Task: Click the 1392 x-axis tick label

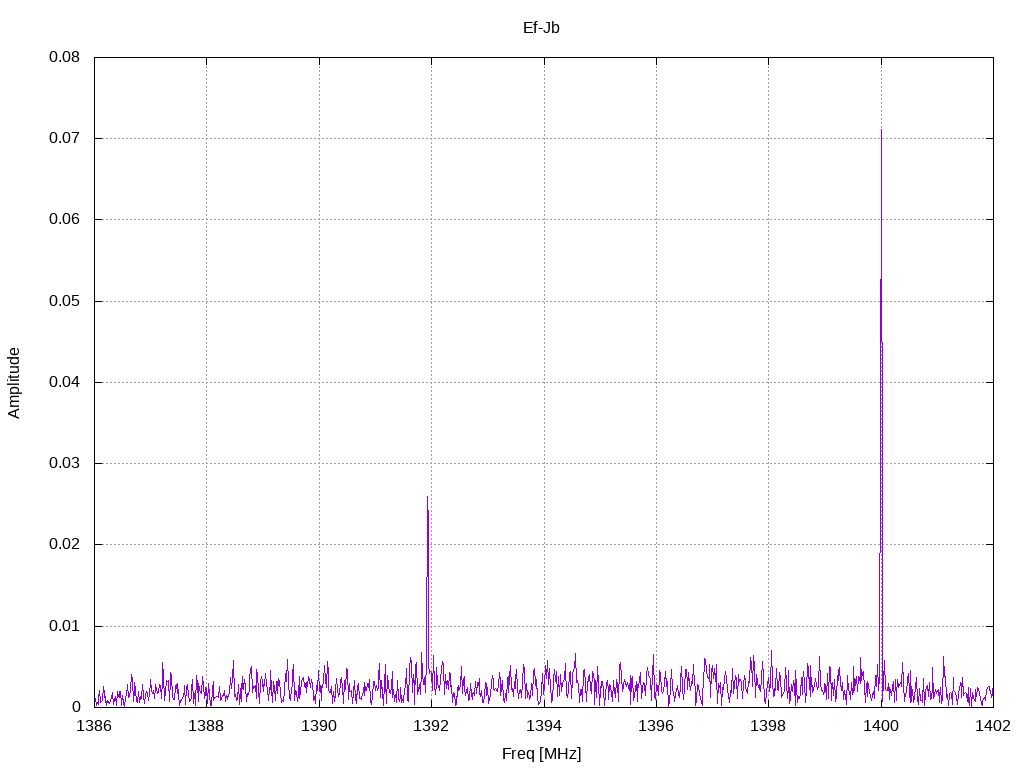Action: [x=431, y=726]
